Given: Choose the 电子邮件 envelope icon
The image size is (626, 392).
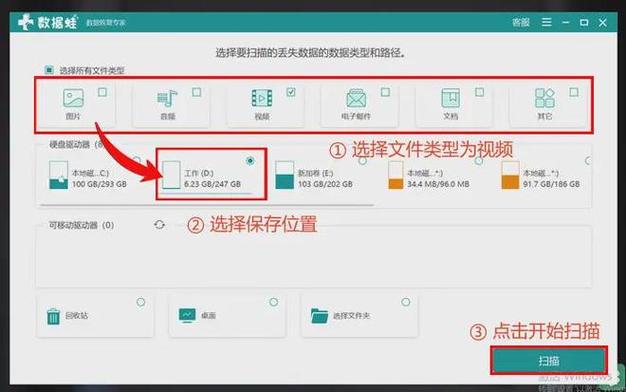Looking at the screenshot, I should pos(356,98).
